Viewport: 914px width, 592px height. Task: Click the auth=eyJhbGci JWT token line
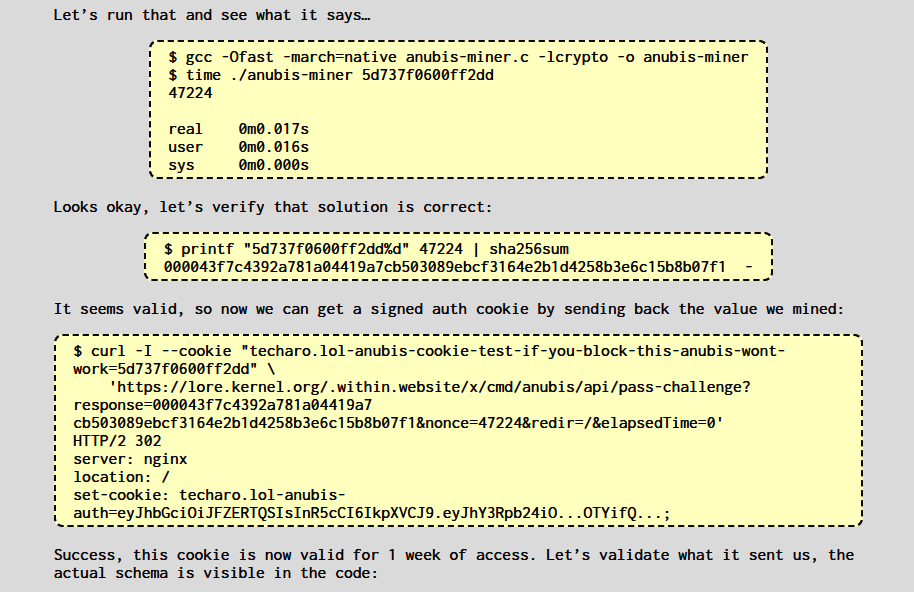[370, 513]
